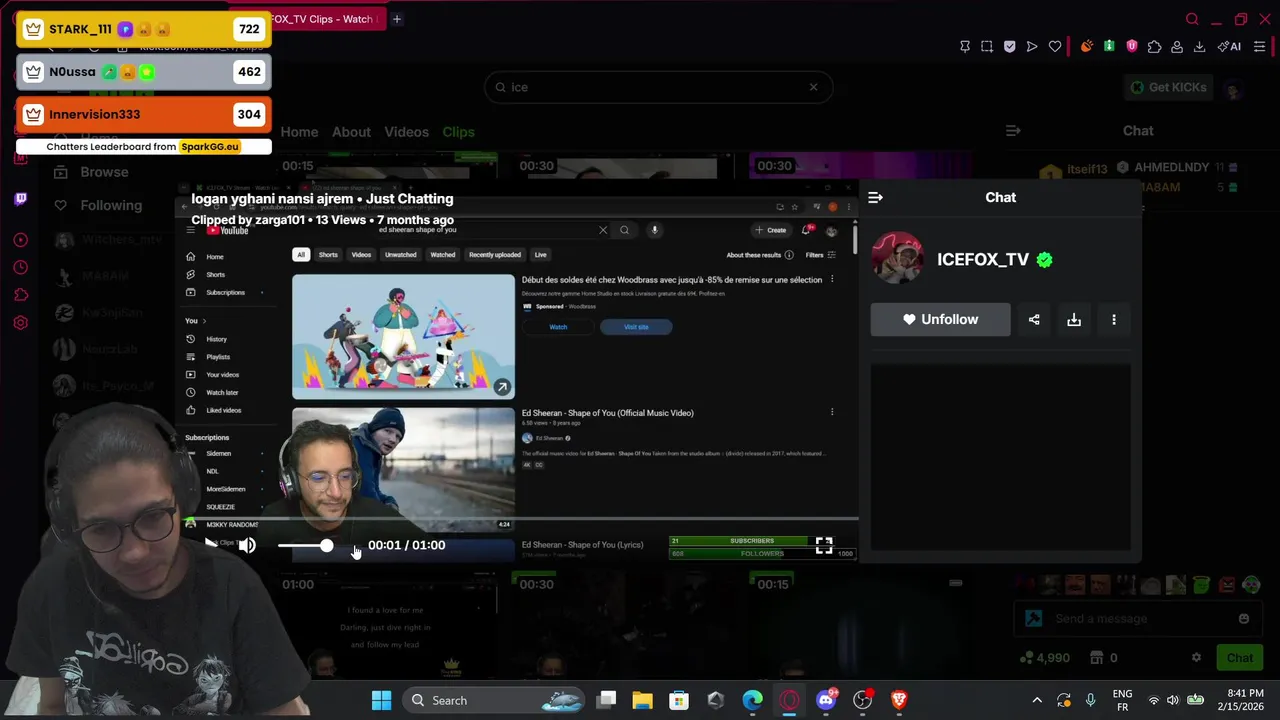Screen dimensions: 1280x720
Task: Click Innervision333 leaderboard entry
Action: 143,114
